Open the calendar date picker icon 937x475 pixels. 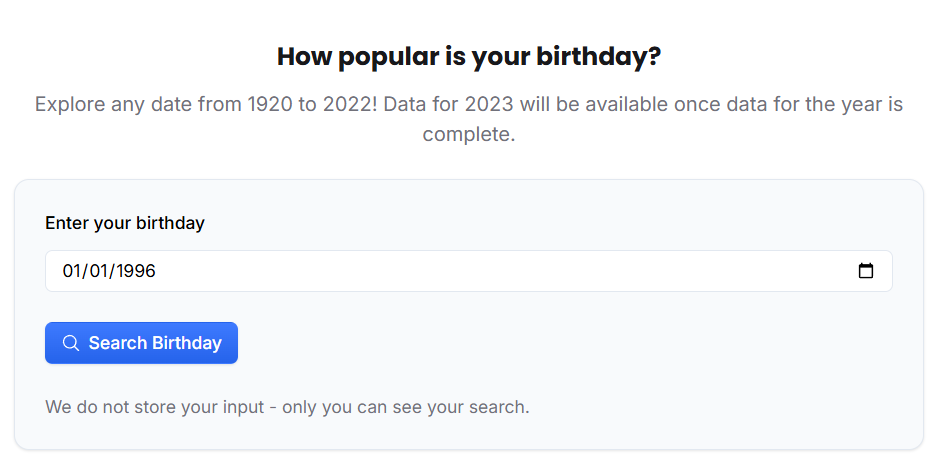(866, 271)
